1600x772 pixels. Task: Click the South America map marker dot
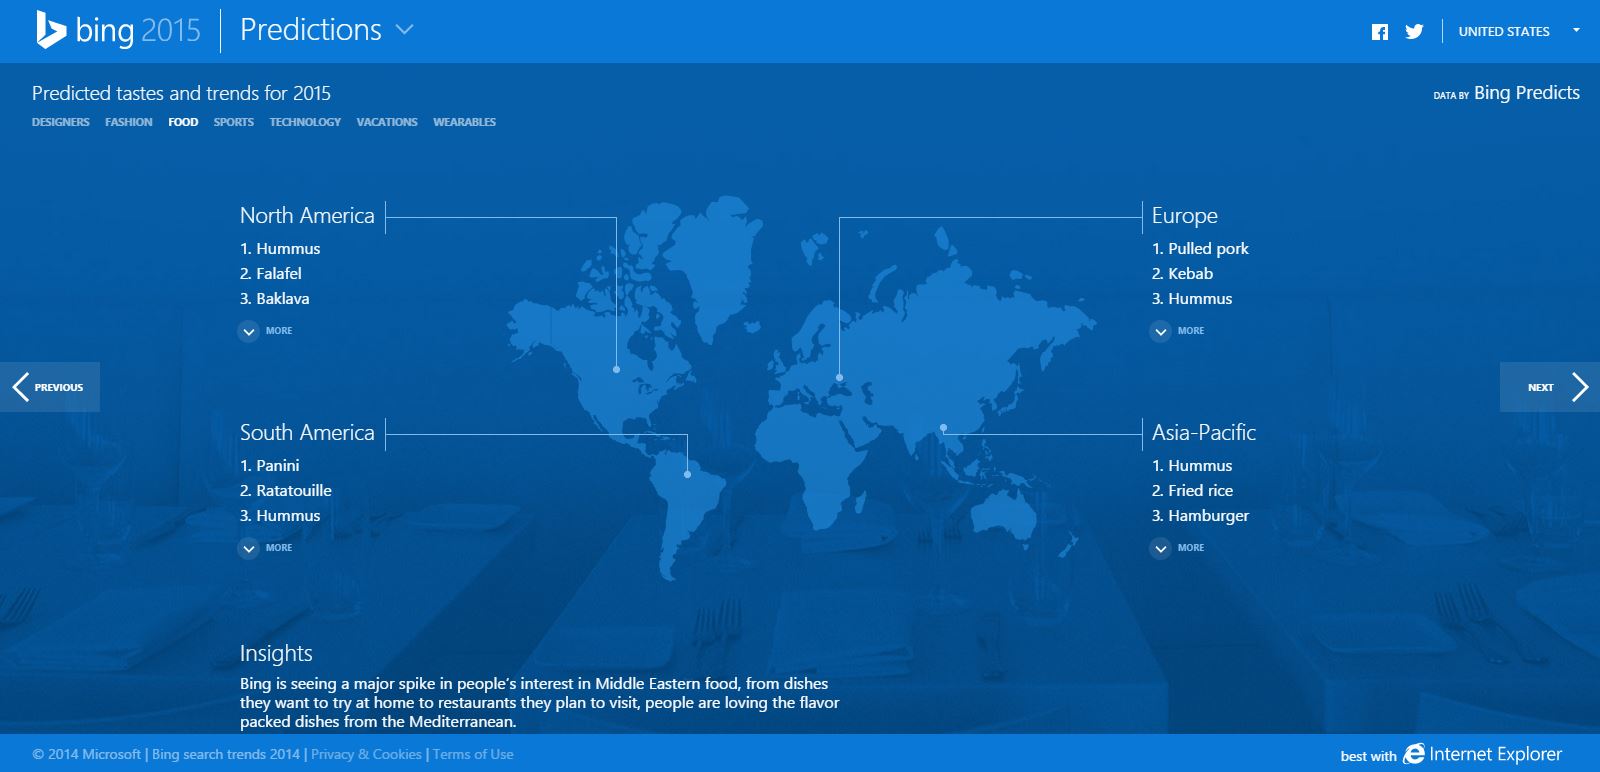point(687,474)
